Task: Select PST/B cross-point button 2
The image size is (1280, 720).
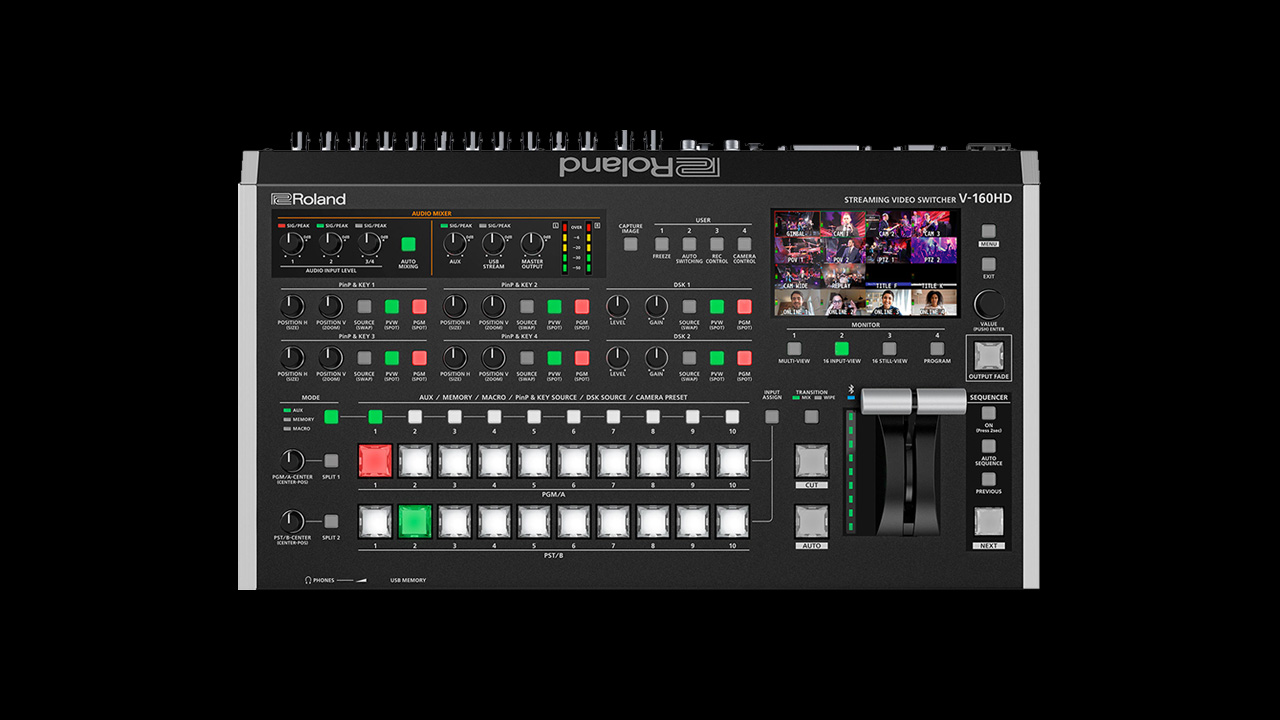Action: pyautogui.click(x=414, y=522)
